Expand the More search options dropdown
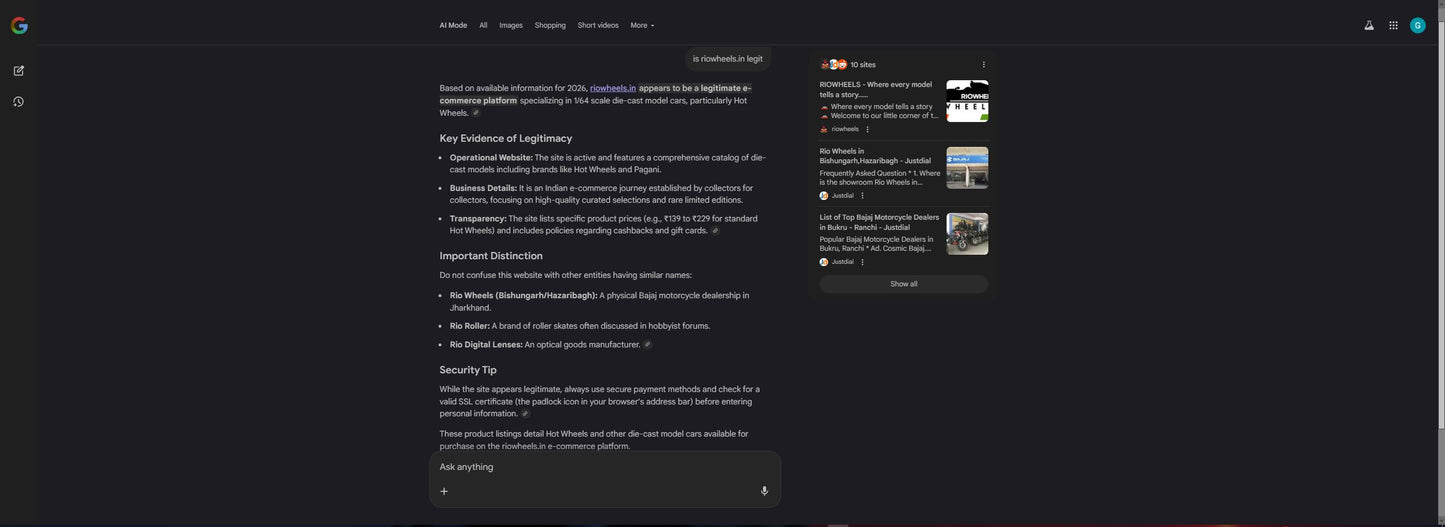 pos(642,25)
